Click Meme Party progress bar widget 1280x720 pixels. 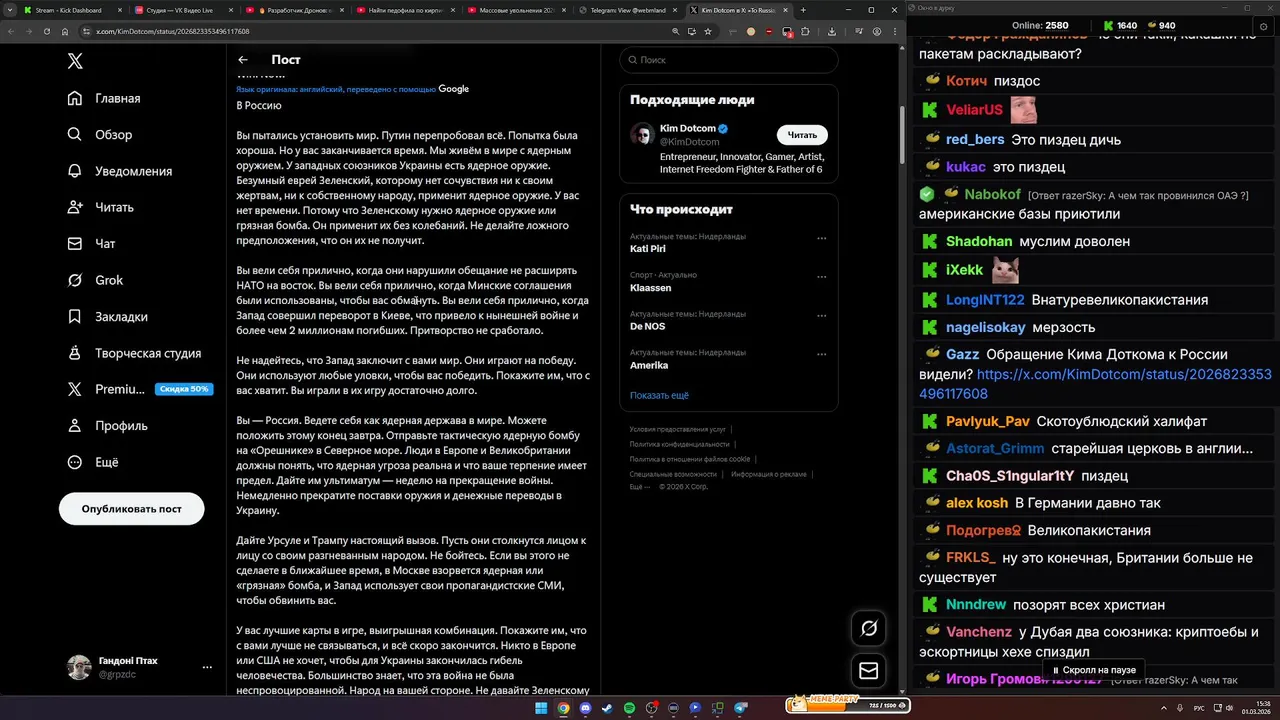click(x=847, y=706)
